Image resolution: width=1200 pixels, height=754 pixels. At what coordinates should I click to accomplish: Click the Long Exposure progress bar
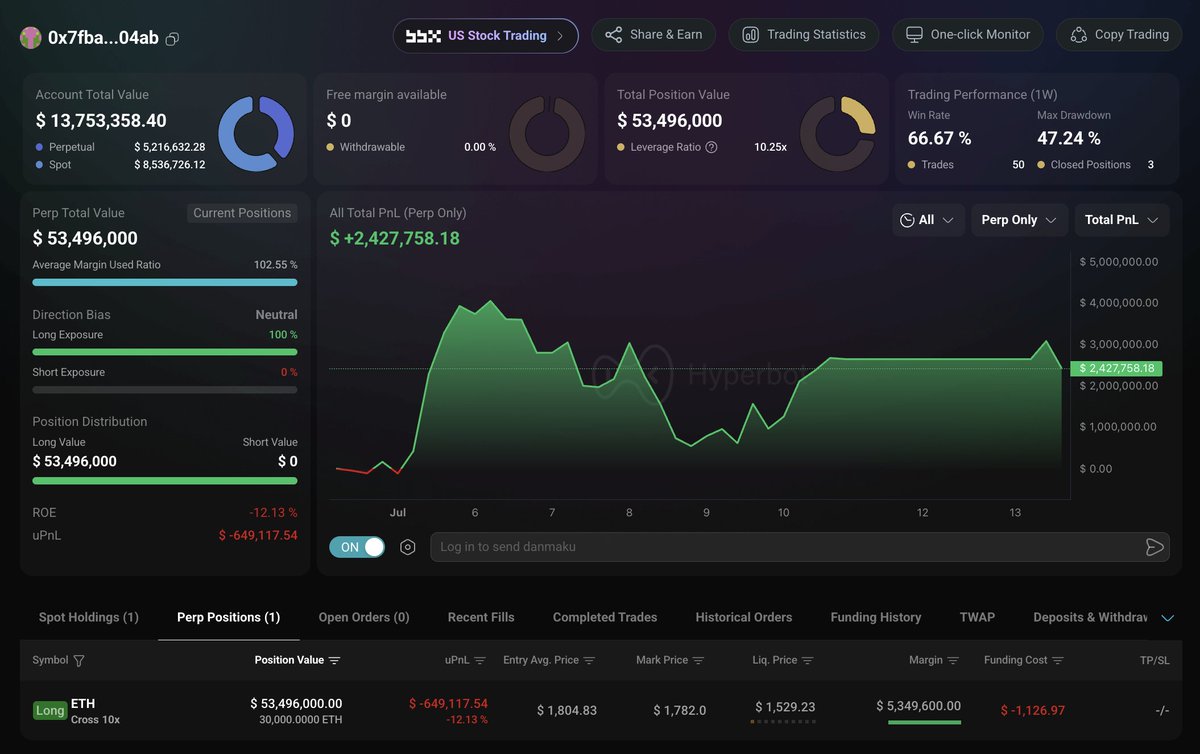pyautogui.click(x=165, y=352)
